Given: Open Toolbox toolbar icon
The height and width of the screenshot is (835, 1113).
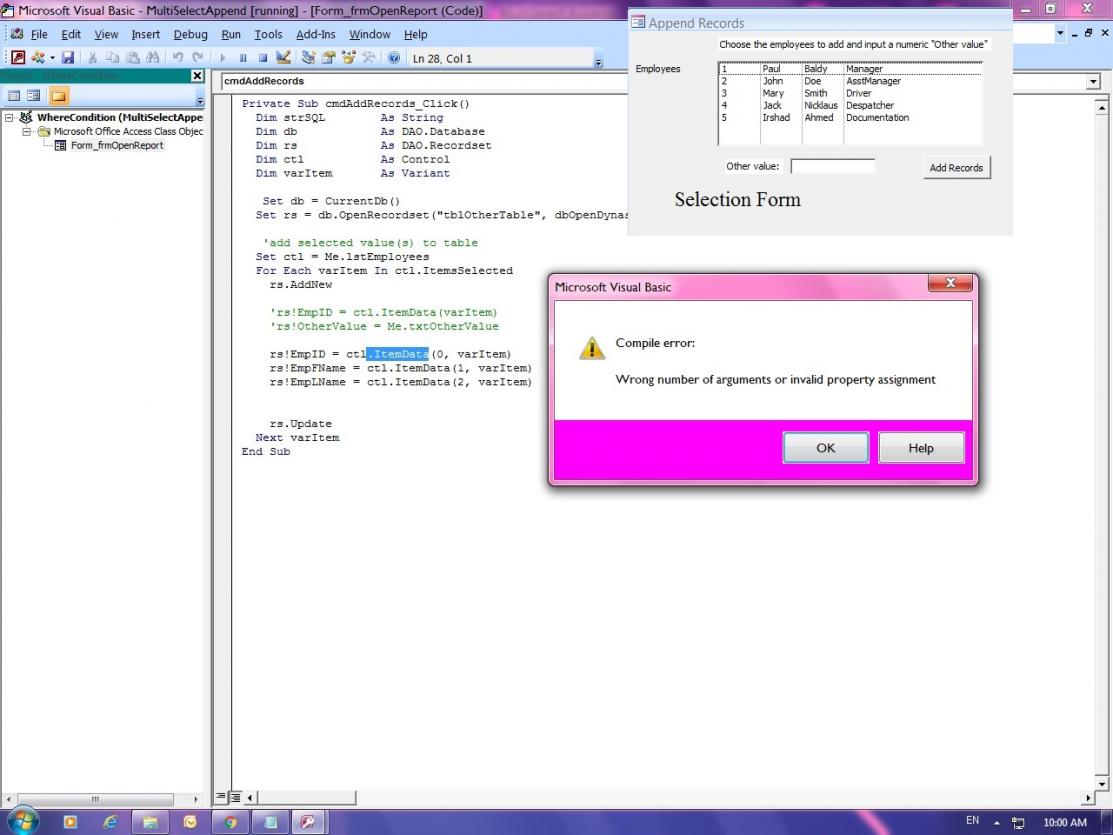Looking at the screenshot, I should 368,58.
